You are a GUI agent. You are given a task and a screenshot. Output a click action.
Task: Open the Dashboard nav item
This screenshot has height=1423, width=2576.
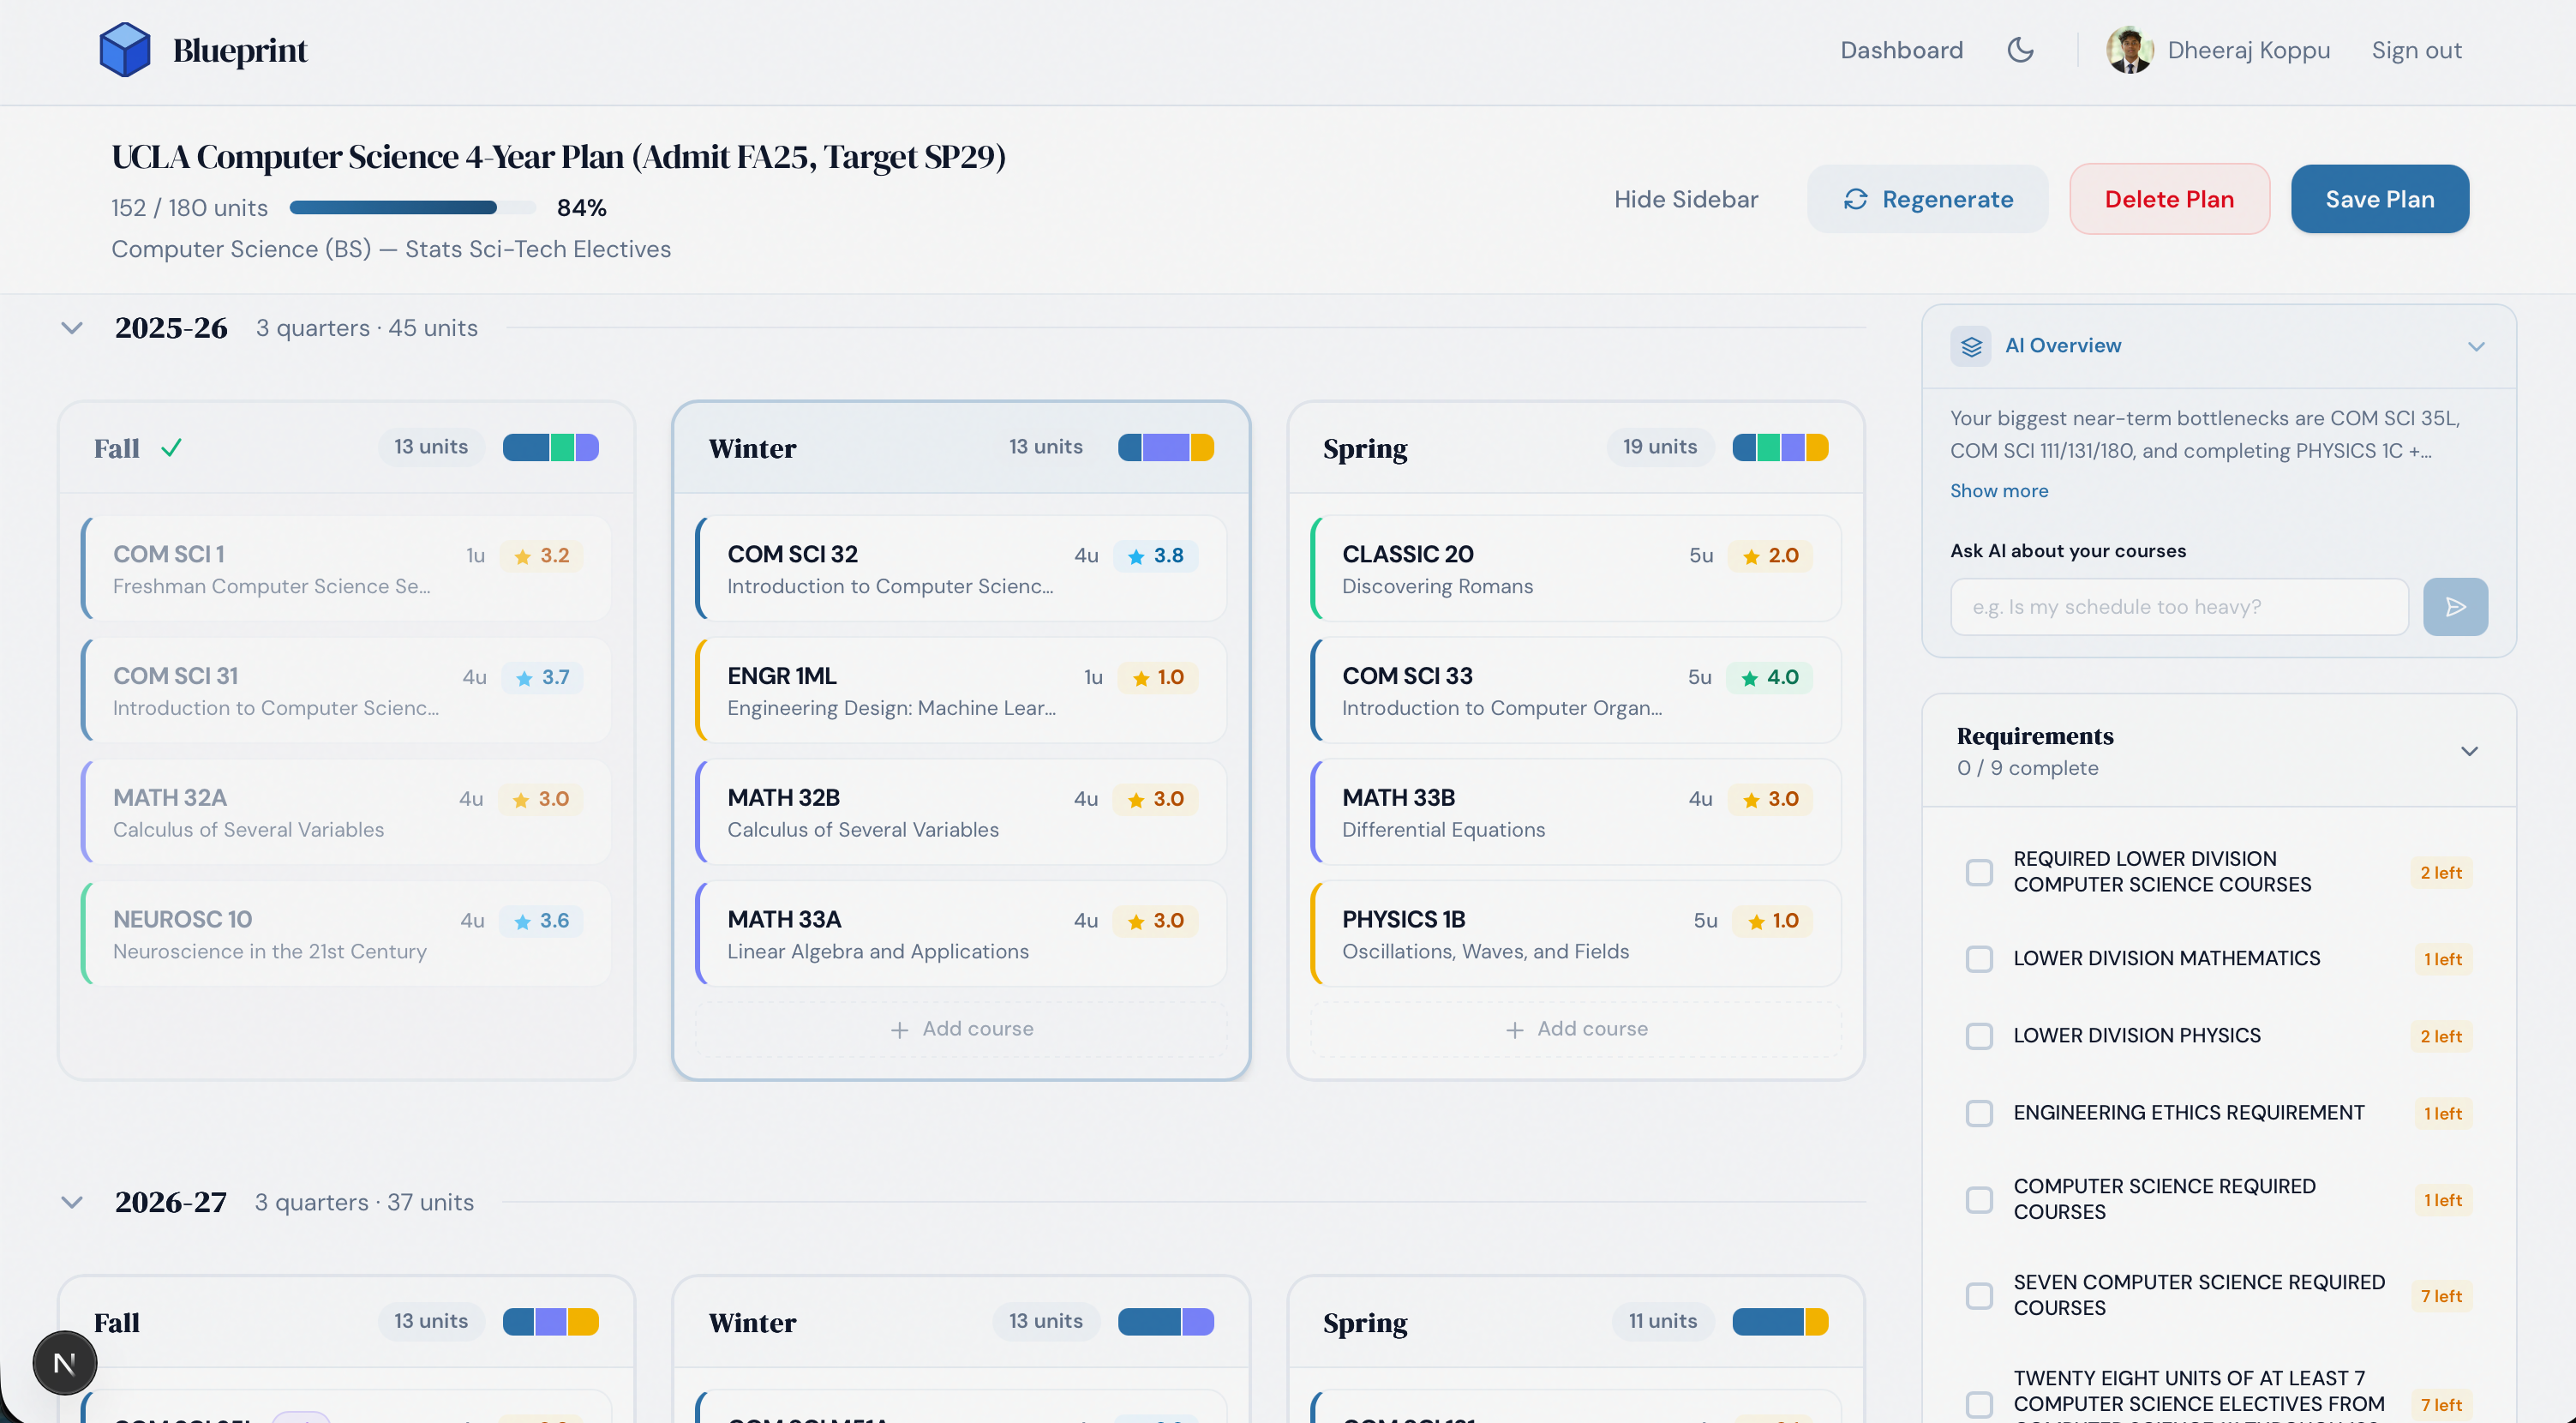pyautogui.click(x=1901, y=50)
